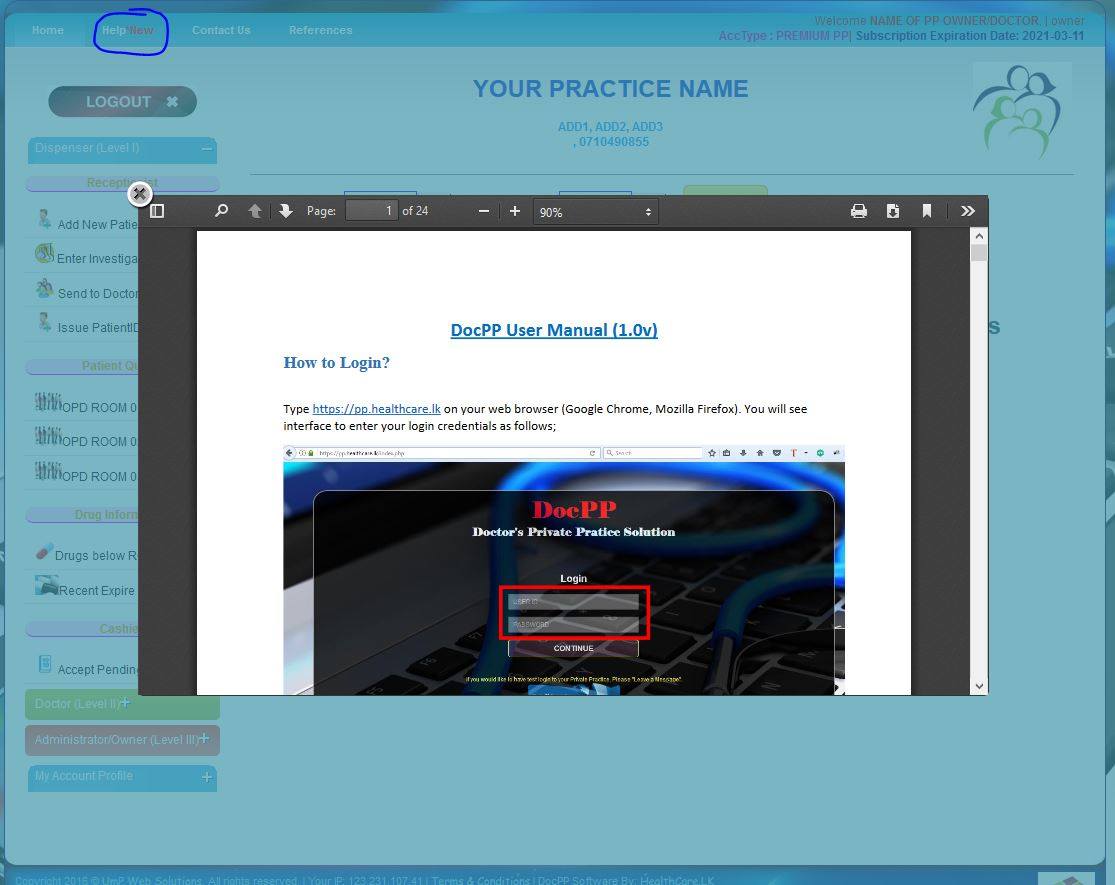Download the user manual PDF
This screenshot has width=1115, height=885.
click(893, 211)
